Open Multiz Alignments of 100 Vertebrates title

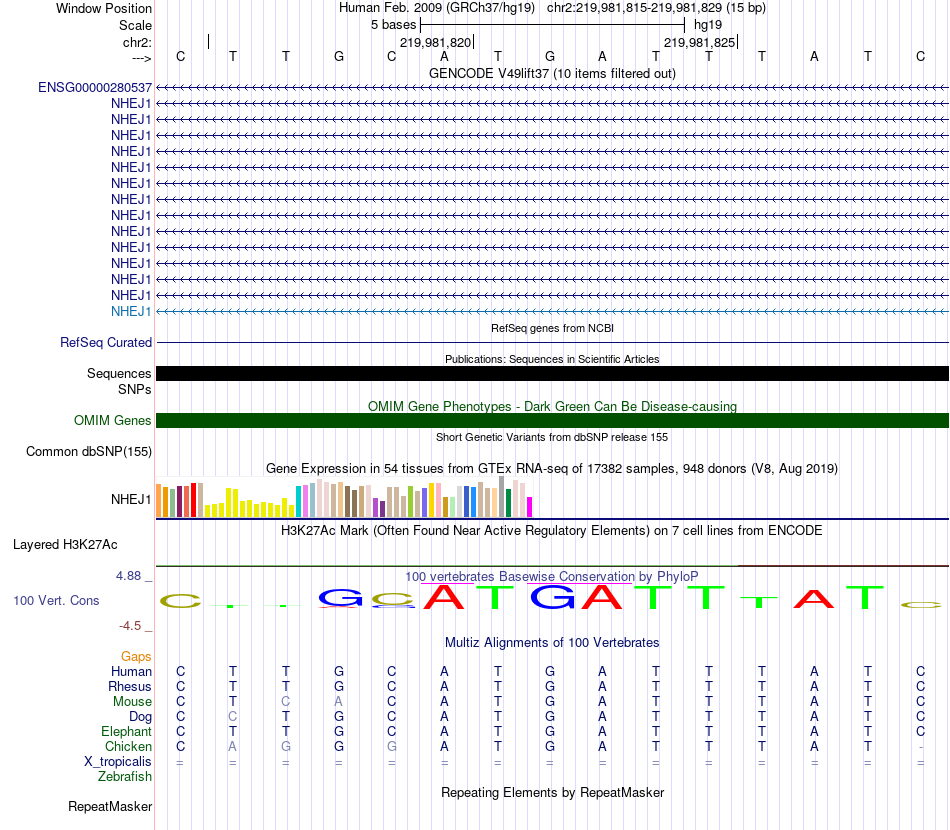coord(552,643)
